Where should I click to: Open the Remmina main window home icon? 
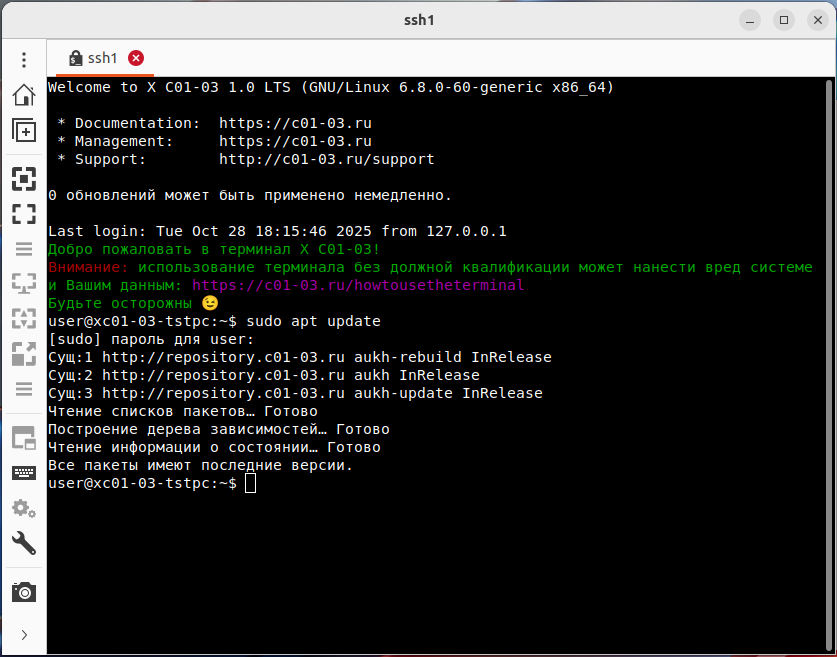pos(23,95)
